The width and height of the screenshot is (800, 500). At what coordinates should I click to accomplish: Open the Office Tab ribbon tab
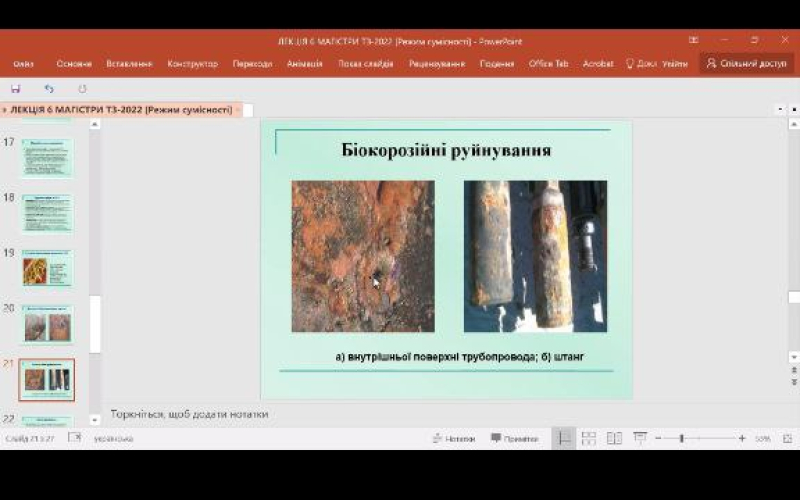coord(548,64)
